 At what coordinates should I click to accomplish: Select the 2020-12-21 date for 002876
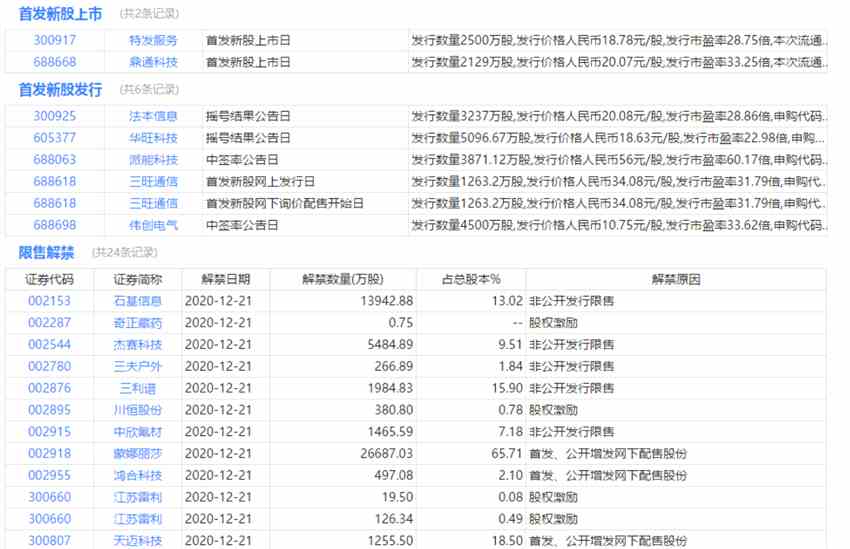coord(218,388)
